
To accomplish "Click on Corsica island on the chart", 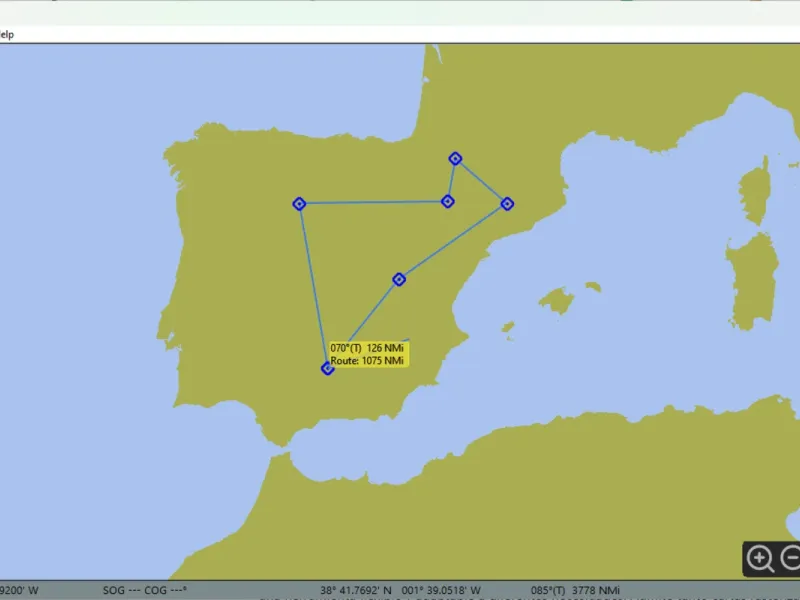I will click(x=756, y=191).
